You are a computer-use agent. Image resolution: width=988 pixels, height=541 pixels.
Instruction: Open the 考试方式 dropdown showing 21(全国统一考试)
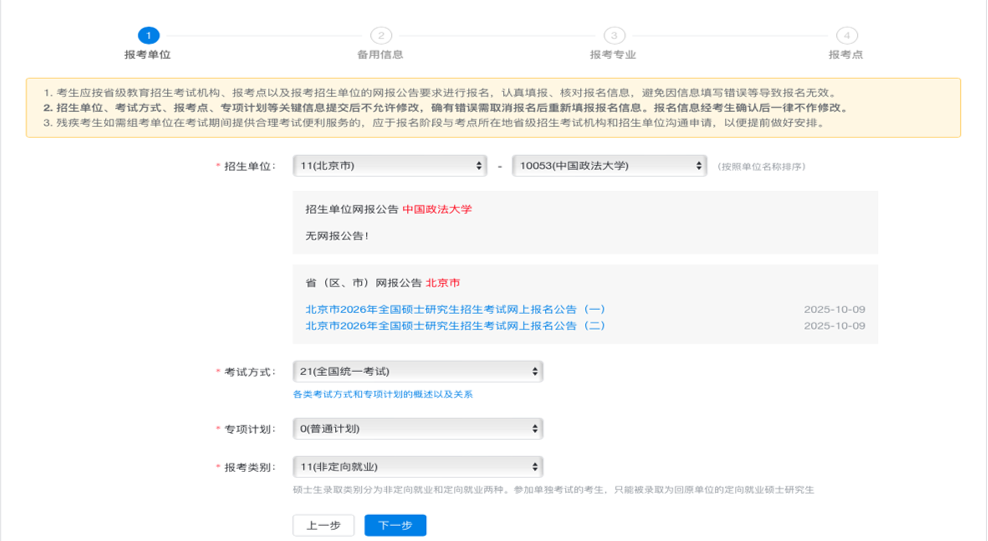(418, 372)
